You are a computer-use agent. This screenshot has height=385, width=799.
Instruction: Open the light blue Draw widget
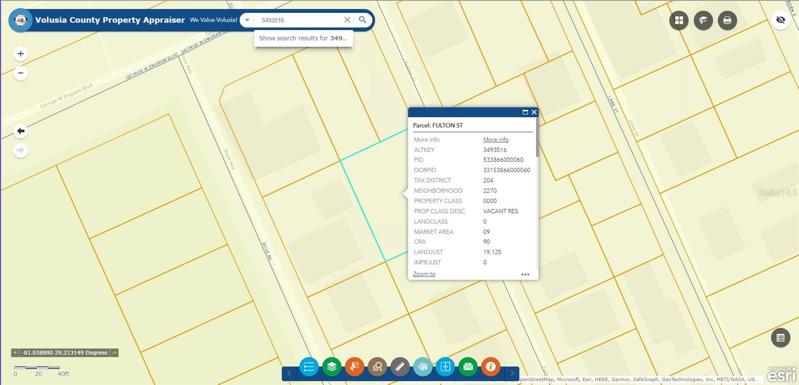[422, 366]
